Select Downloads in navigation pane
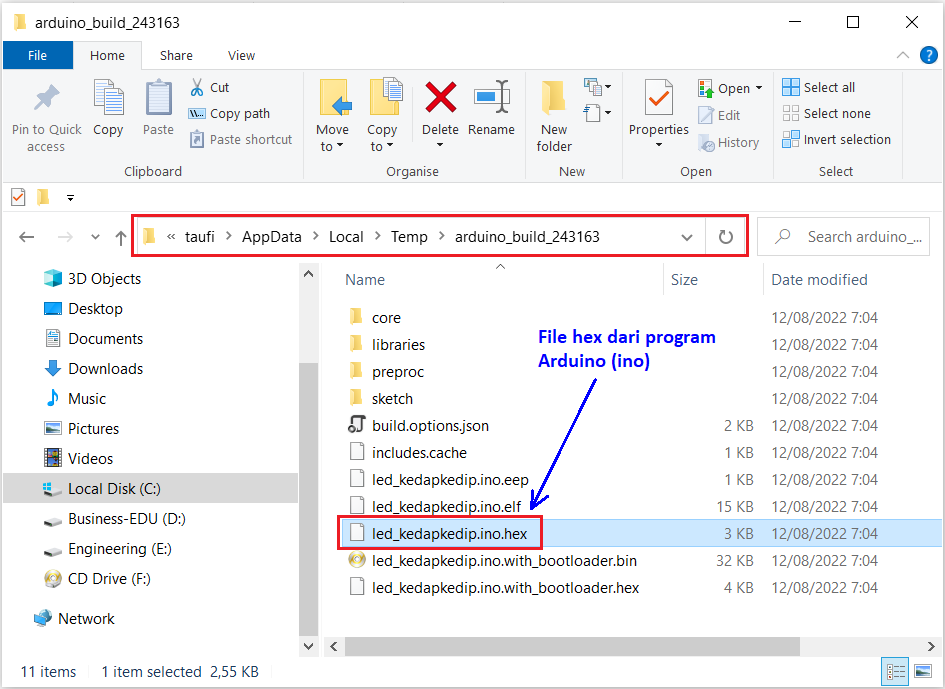 click(105, 368)
